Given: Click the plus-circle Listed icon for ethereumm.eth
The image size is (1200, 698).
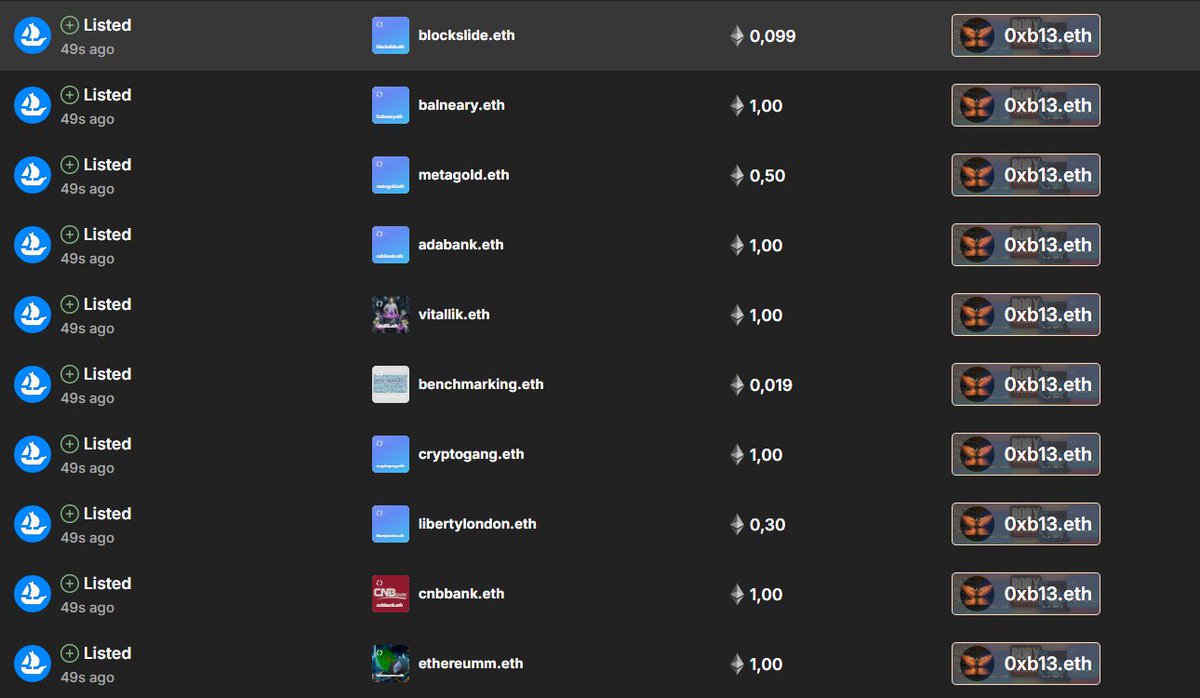Looking at the screenshot, I should (69, 653).
